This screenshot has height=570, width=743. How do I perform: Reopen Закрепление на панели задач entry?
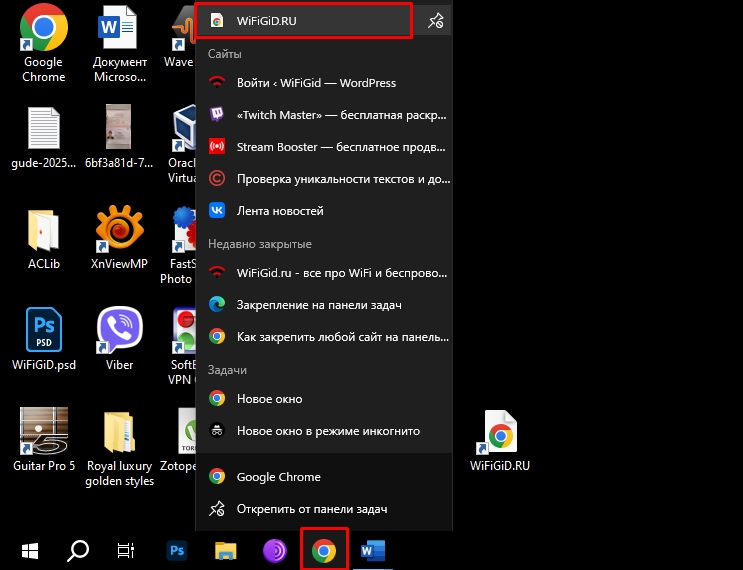(324, 305)
